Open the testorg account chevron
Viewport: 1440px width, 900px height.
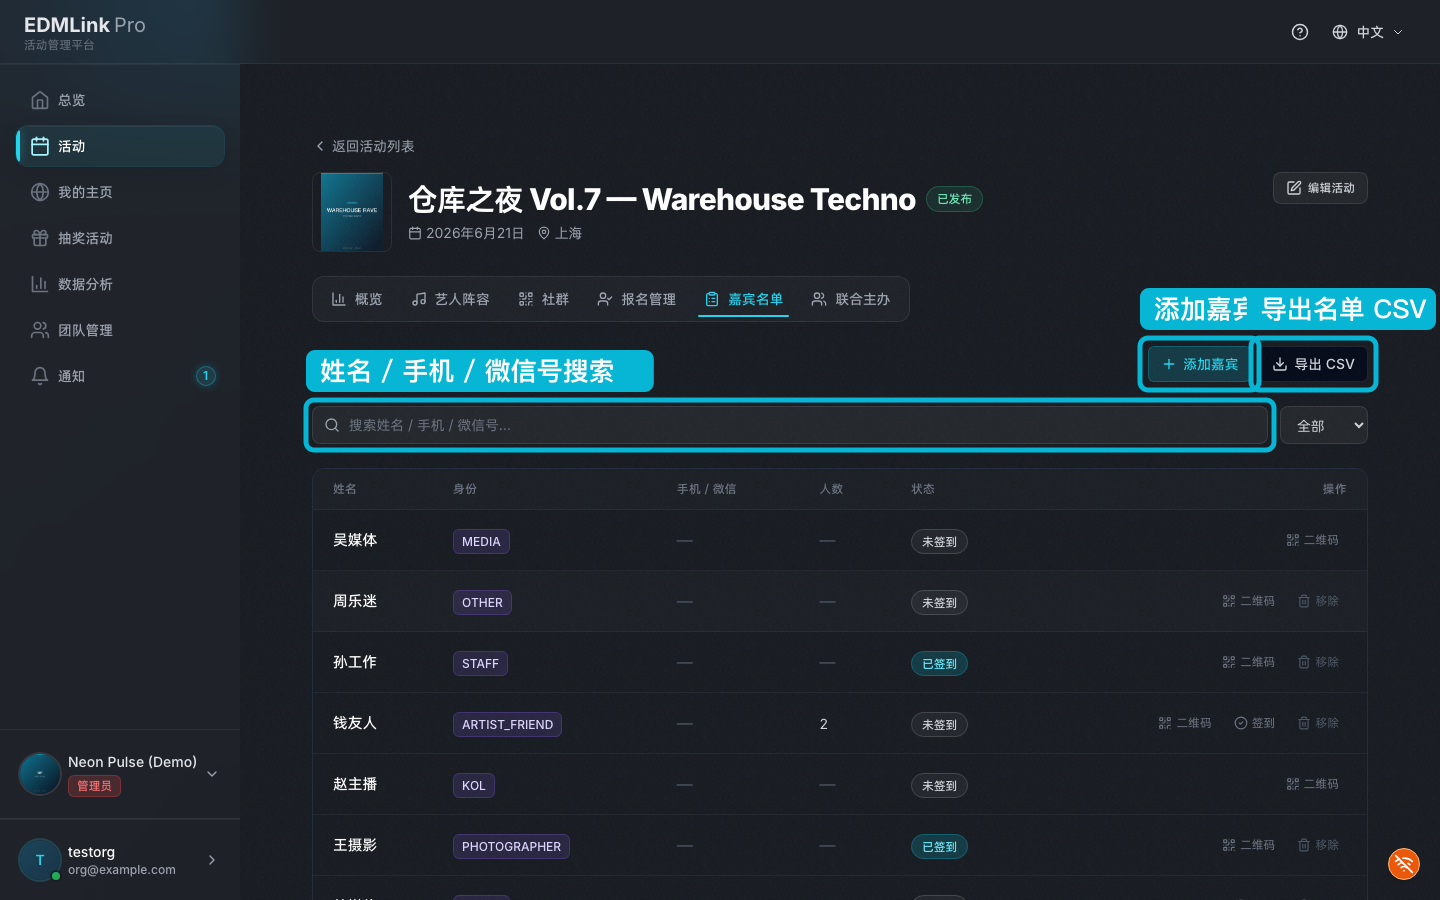[212, 860]
